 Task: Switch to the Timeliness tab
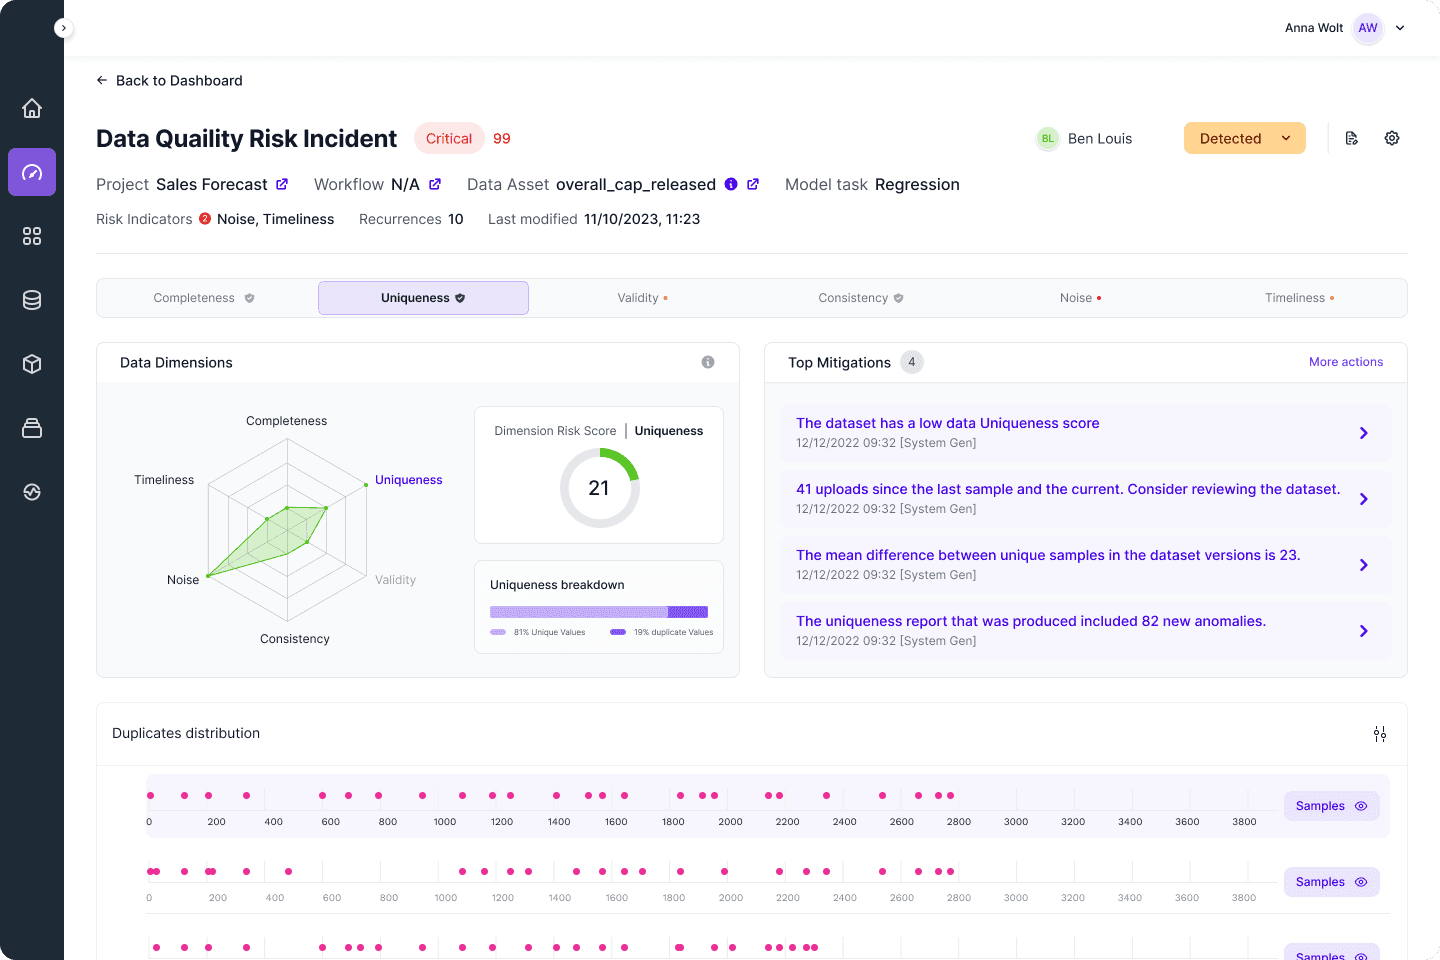[x=1299, y=298]
